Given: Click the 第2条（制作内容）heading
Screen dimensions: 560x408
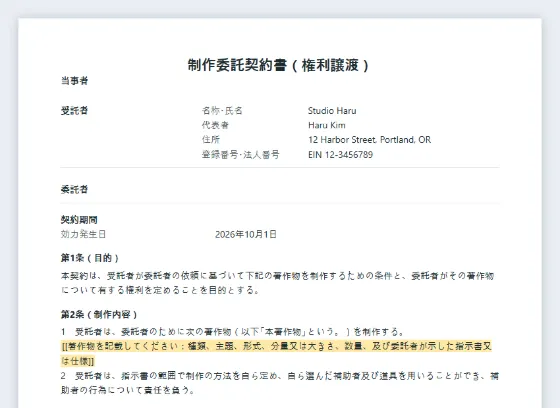Looking at the screenshot, I should click(x=99, y=314).
